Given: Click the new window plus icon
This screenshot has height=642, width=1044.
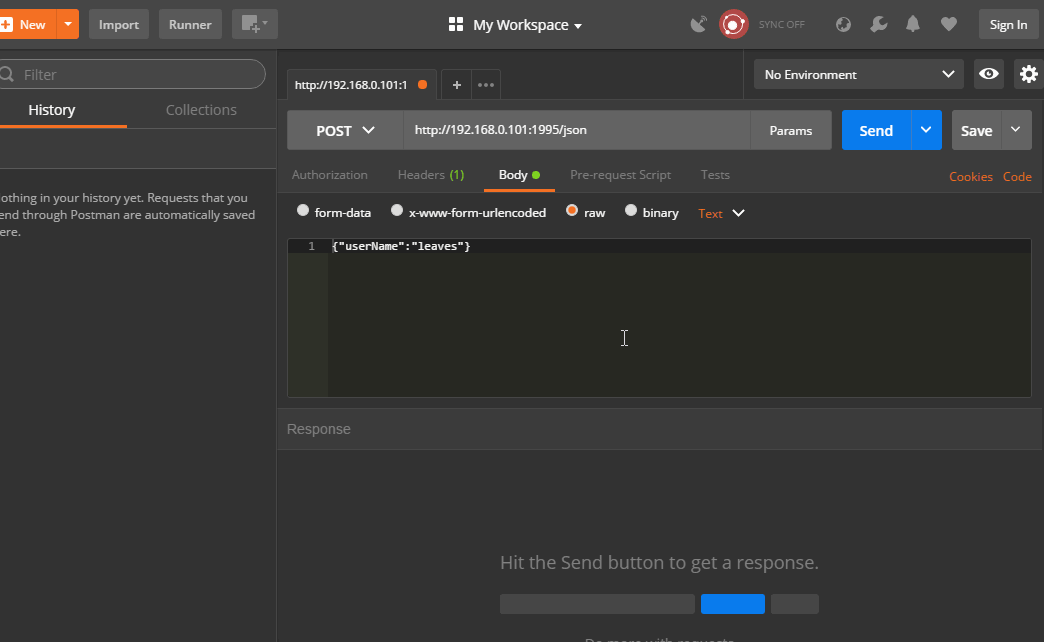Looking at the screenshot, I should pyautogui.click(x=254, y=25).
